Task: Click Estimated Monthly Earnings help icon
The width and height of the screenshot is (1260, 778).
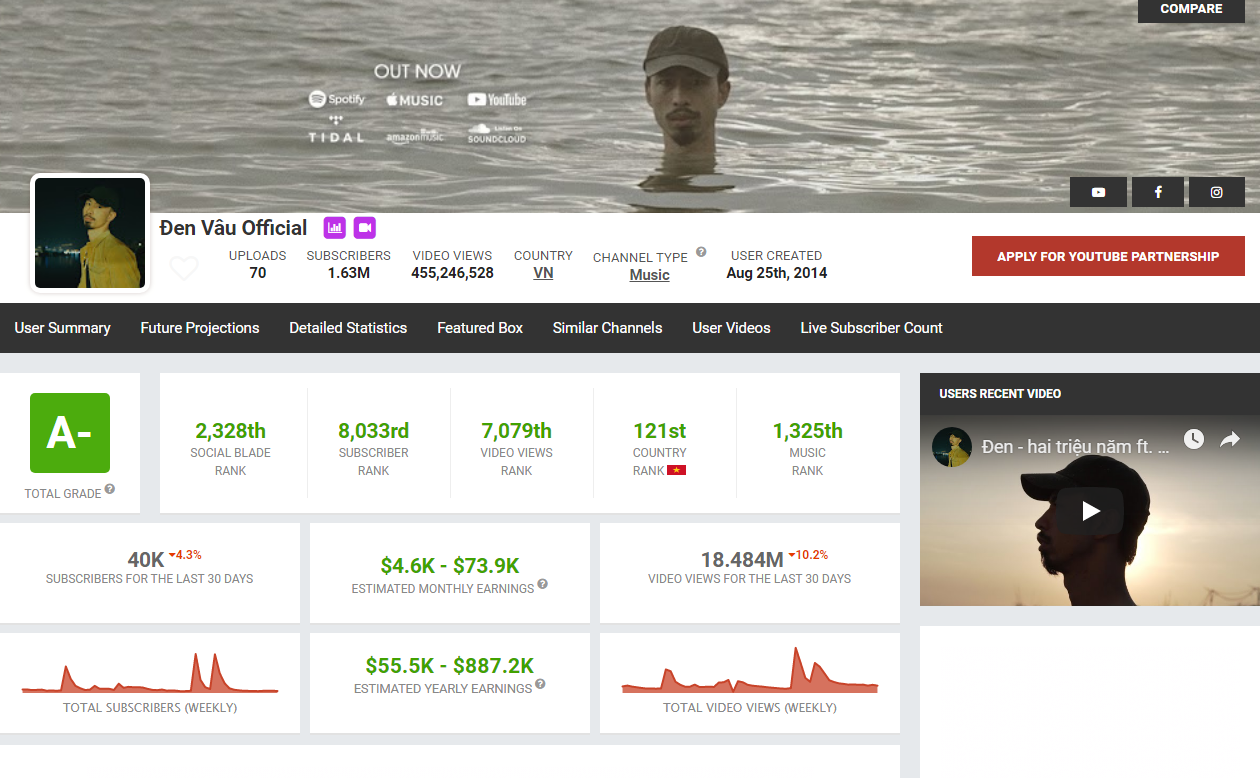Action: click(543, 584)
